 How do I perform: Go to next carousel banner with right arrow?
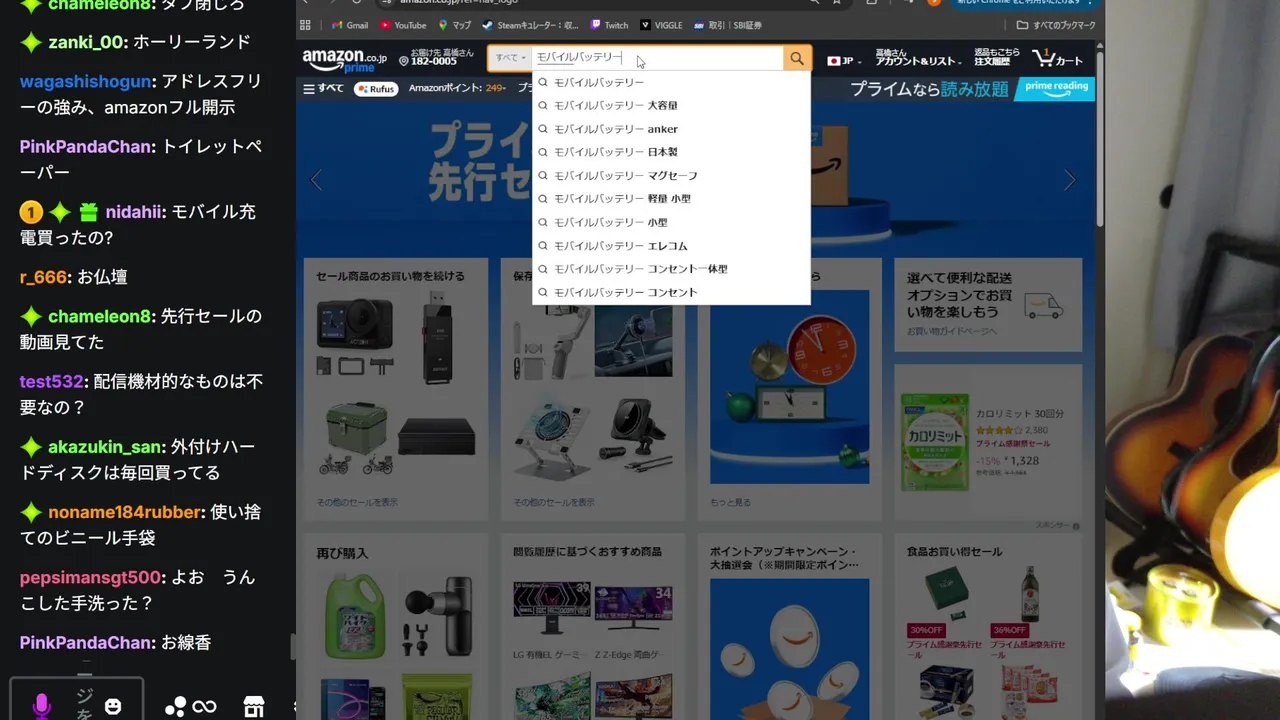tap(1069, 180)
